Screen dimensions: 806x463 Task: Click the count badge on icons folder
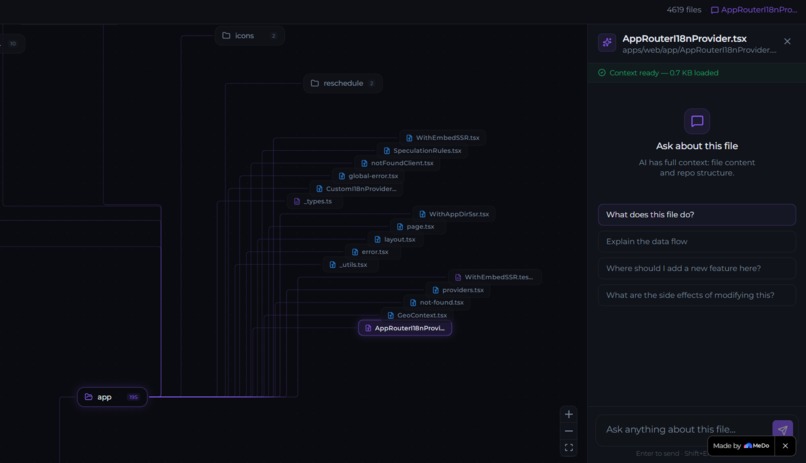point(273,35)
